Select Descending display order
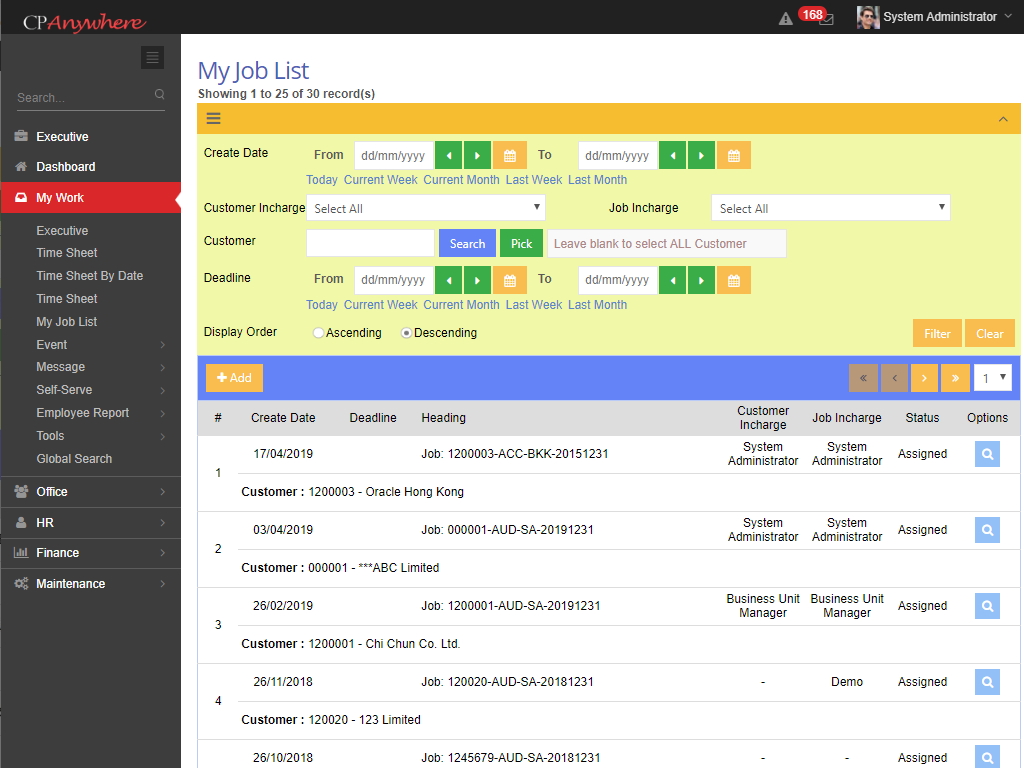Image resolution: width=1024 pixels, height=768 pixels. (407, 333)
